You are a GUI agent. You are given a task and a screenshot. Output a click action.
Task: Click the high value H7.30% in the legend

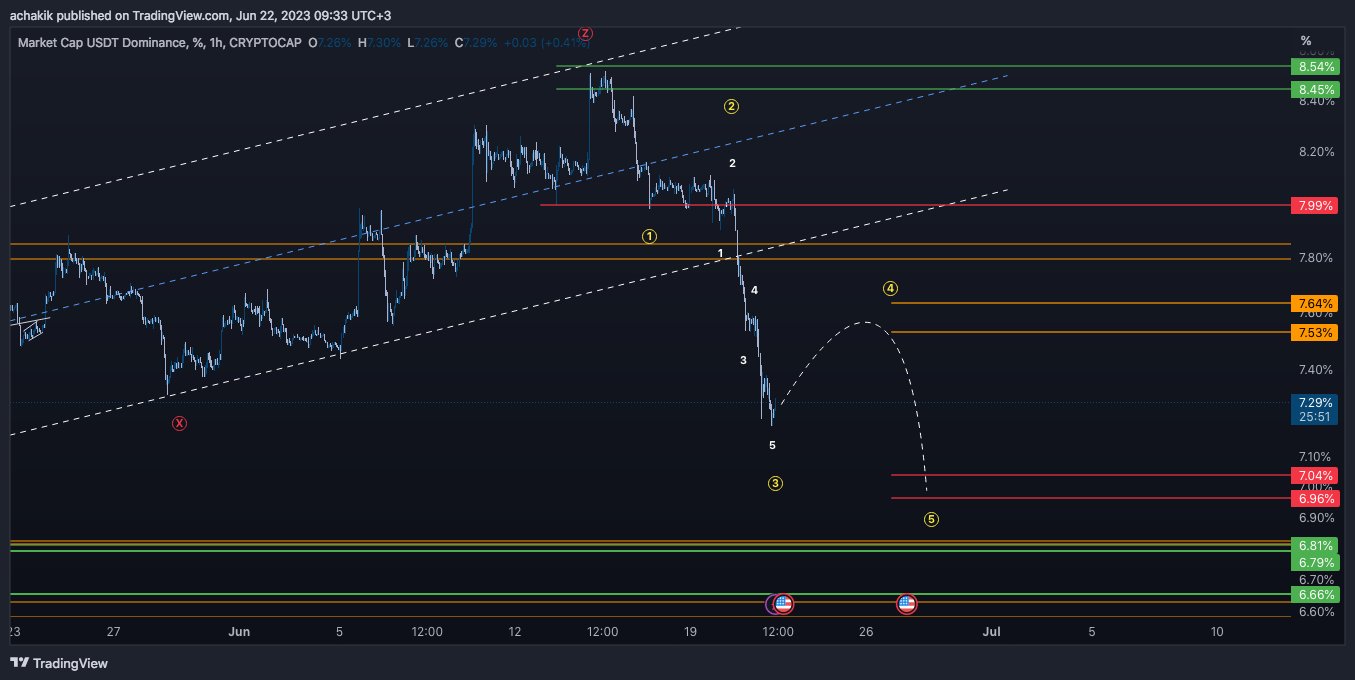pos(379,42)
